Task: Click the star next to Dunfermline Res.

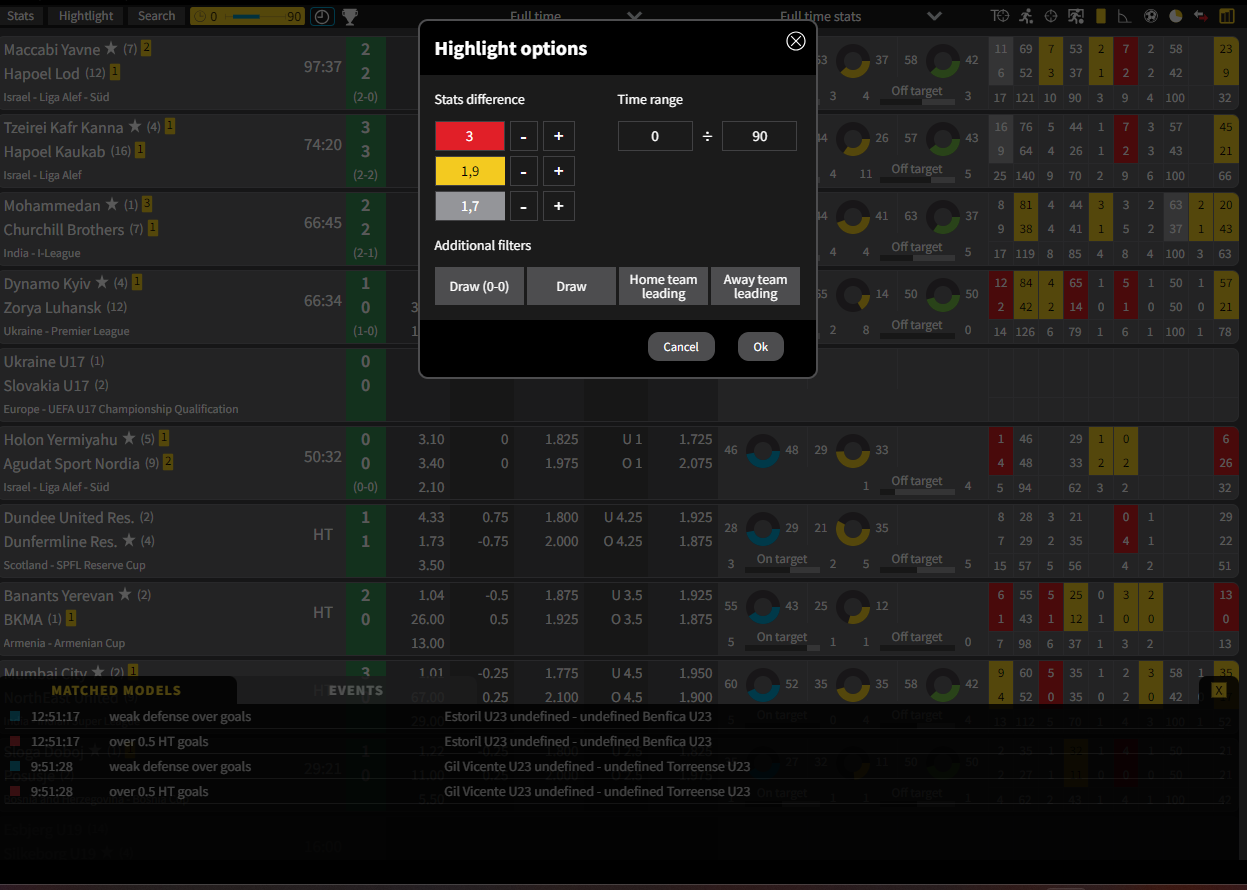Action: click(x=129, y=541)
